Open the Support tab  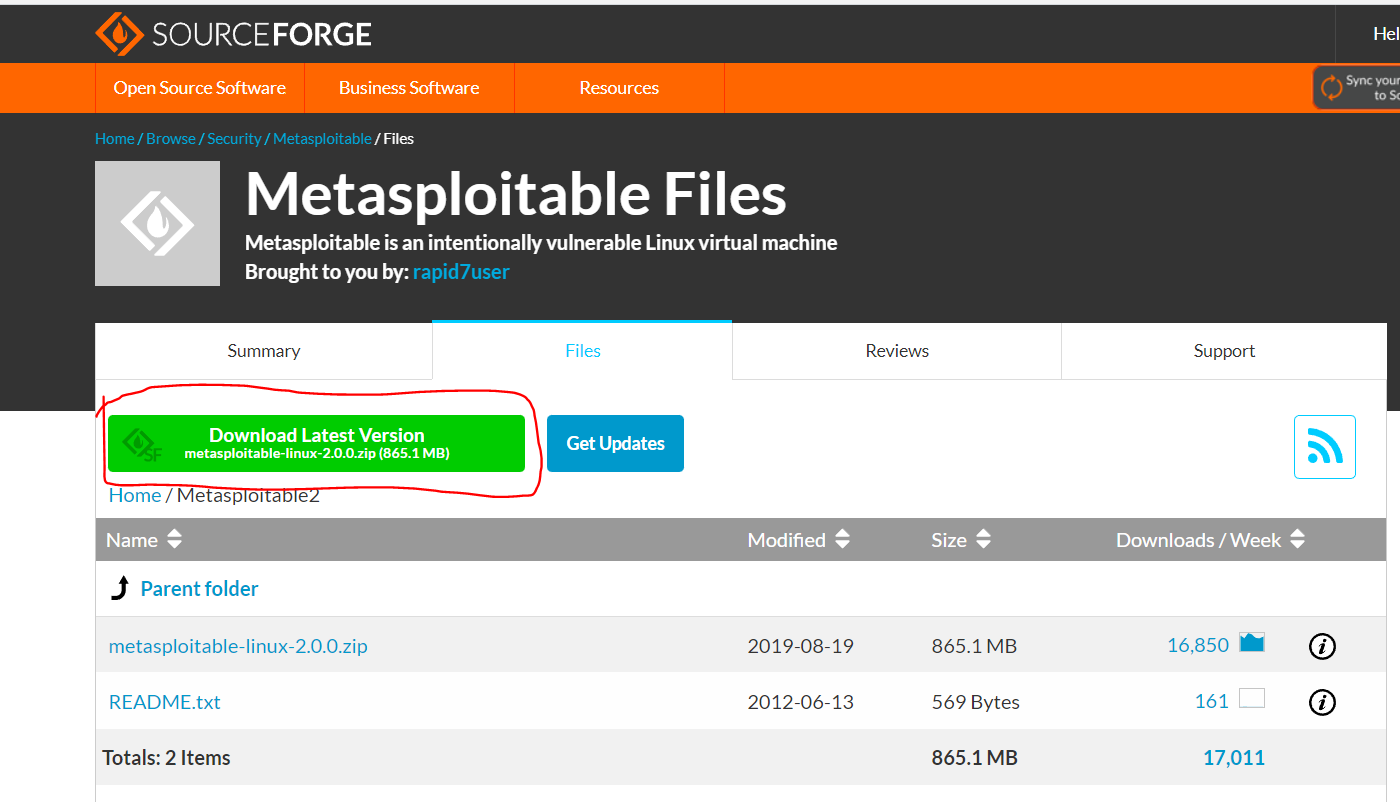pos(1224,351)
